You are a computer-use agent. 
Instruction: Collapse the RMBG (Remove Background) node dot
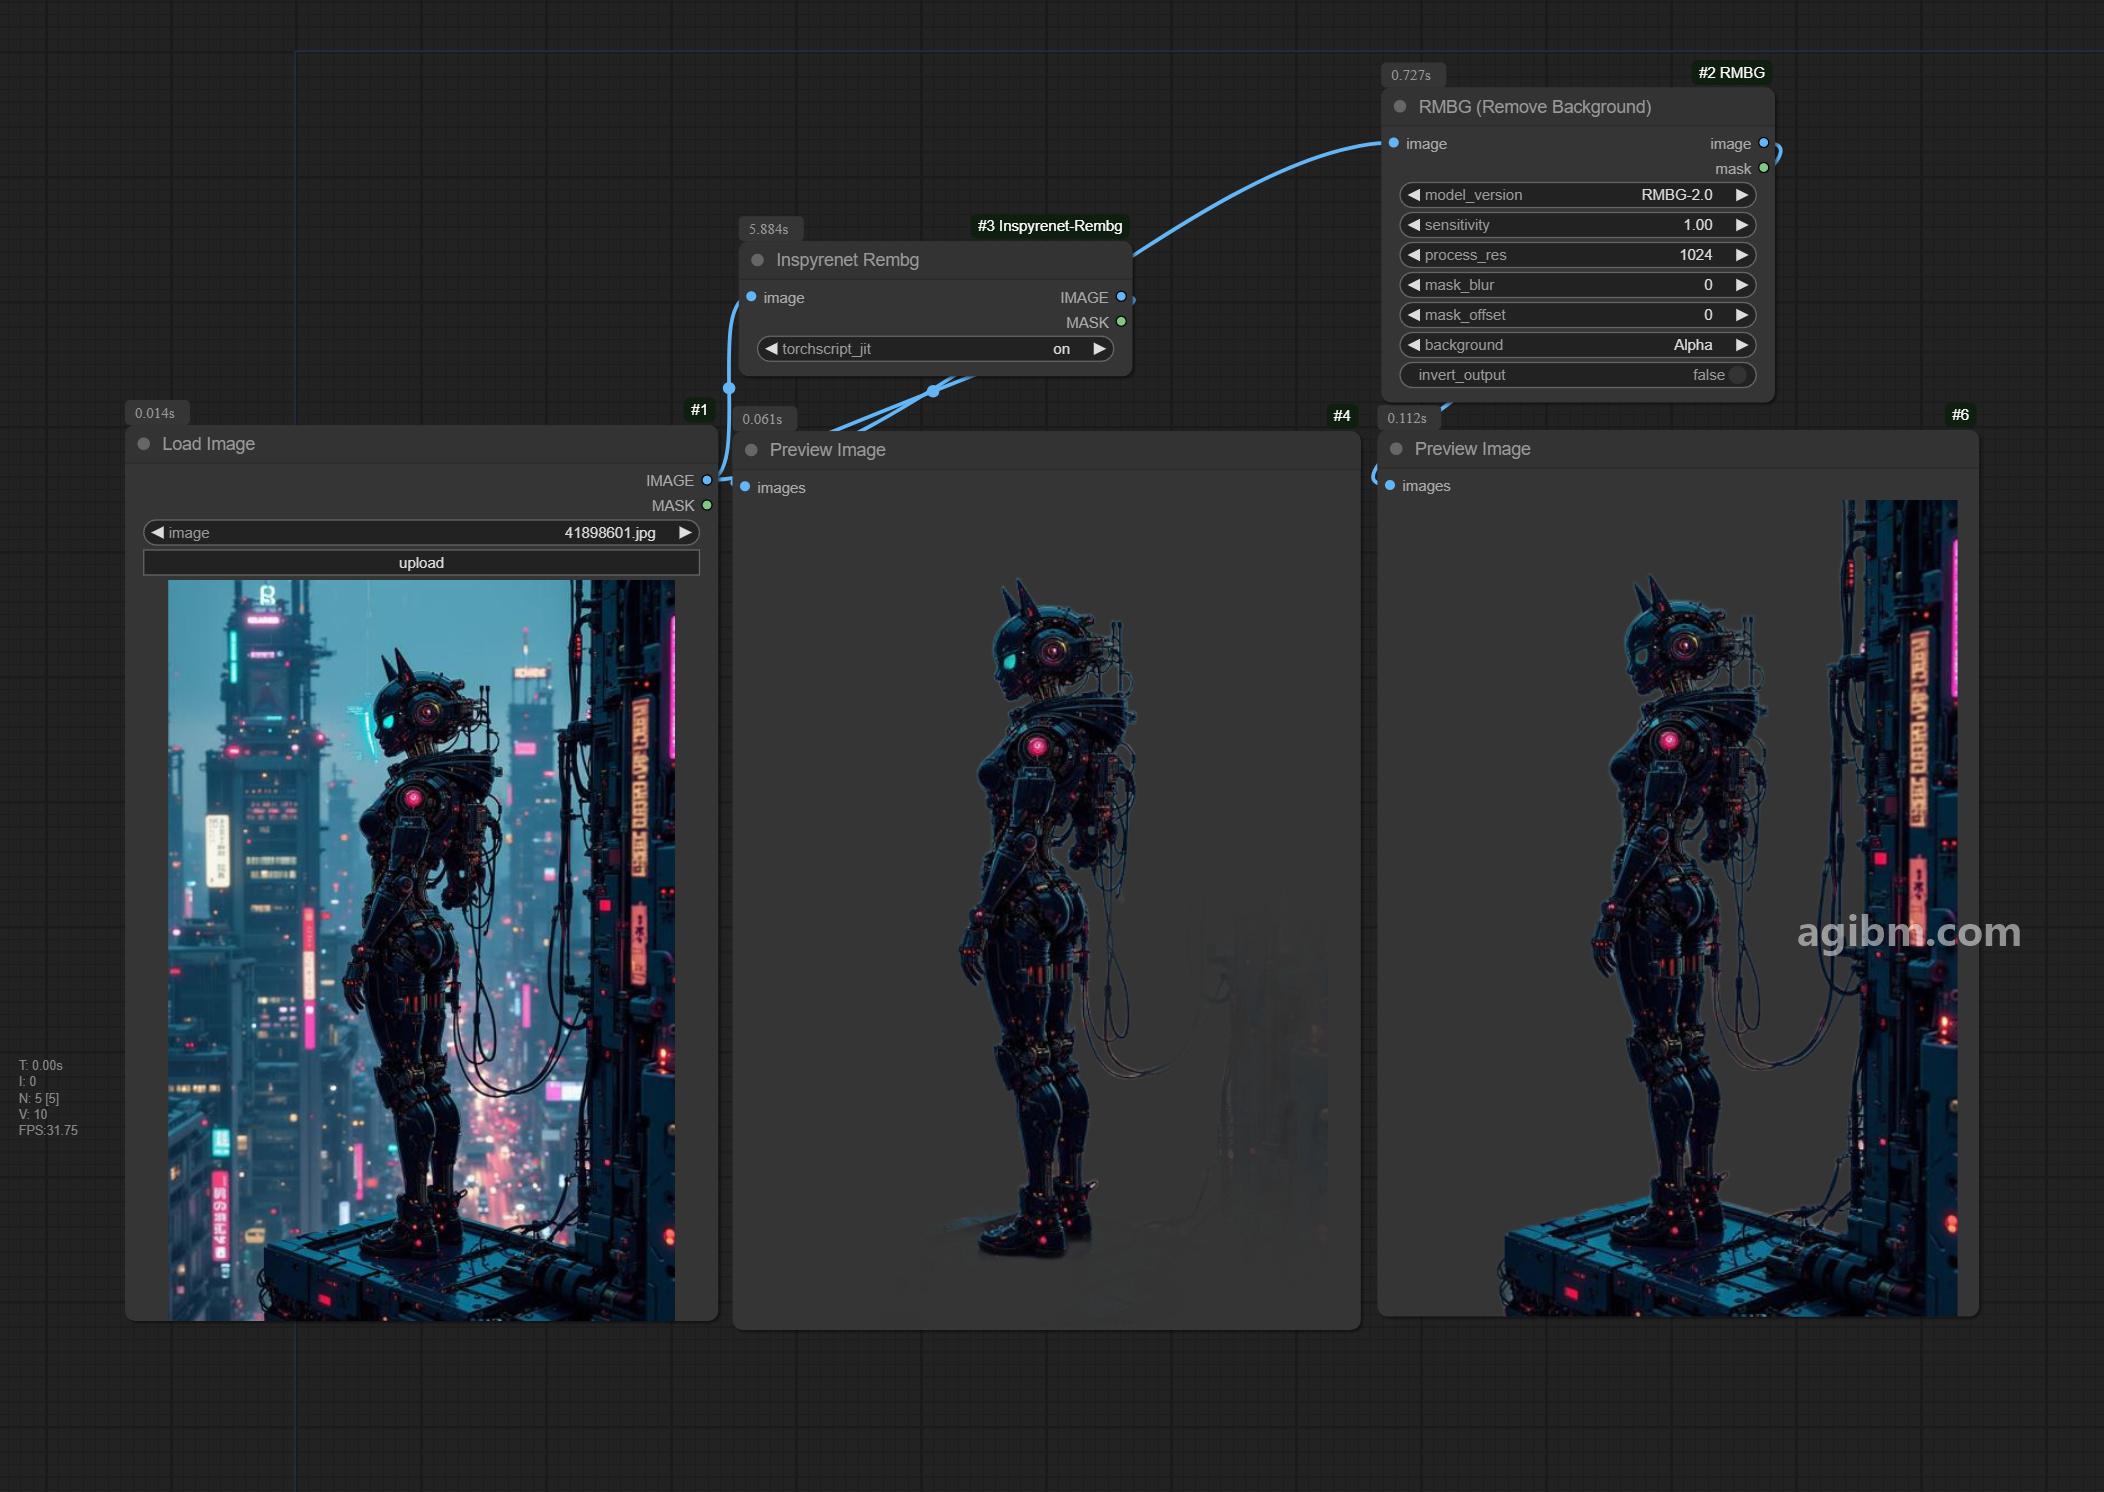(x=1400, y=107)
